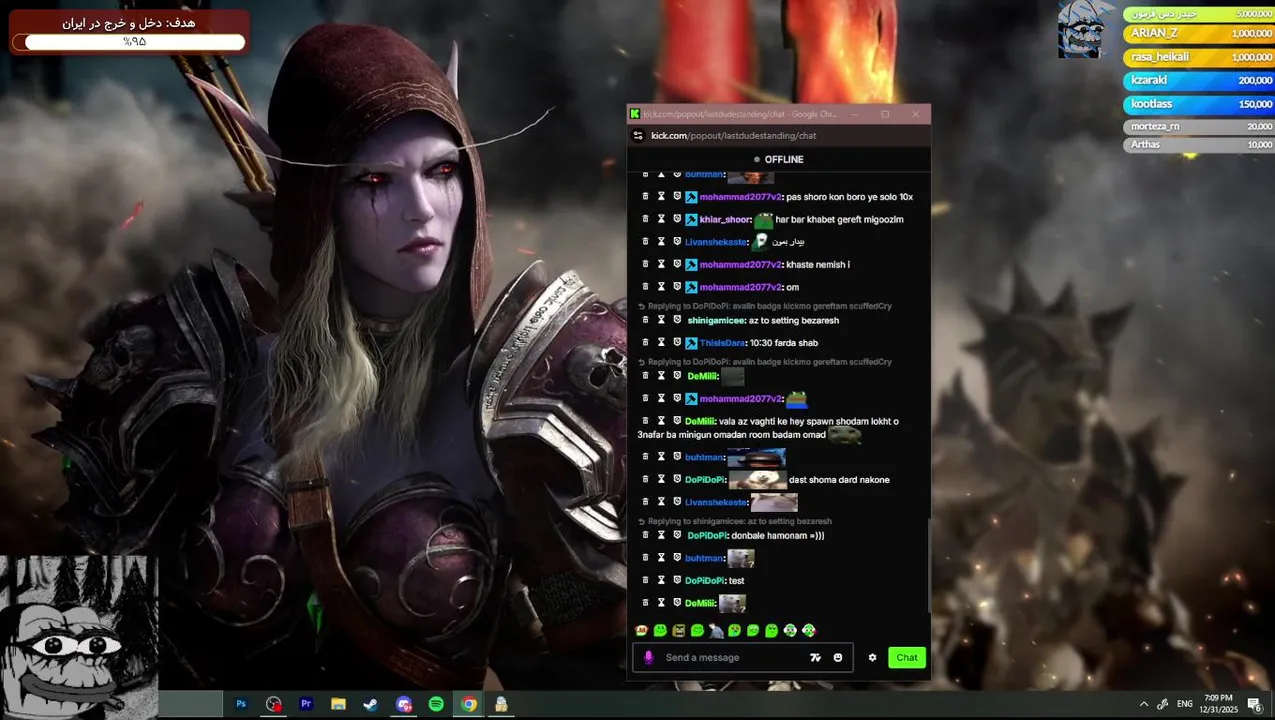The height and width of the screenshot is (720, 1275).
Task: Switch to Google Chrome in the taskbar
Action: (x=468, y=704)
